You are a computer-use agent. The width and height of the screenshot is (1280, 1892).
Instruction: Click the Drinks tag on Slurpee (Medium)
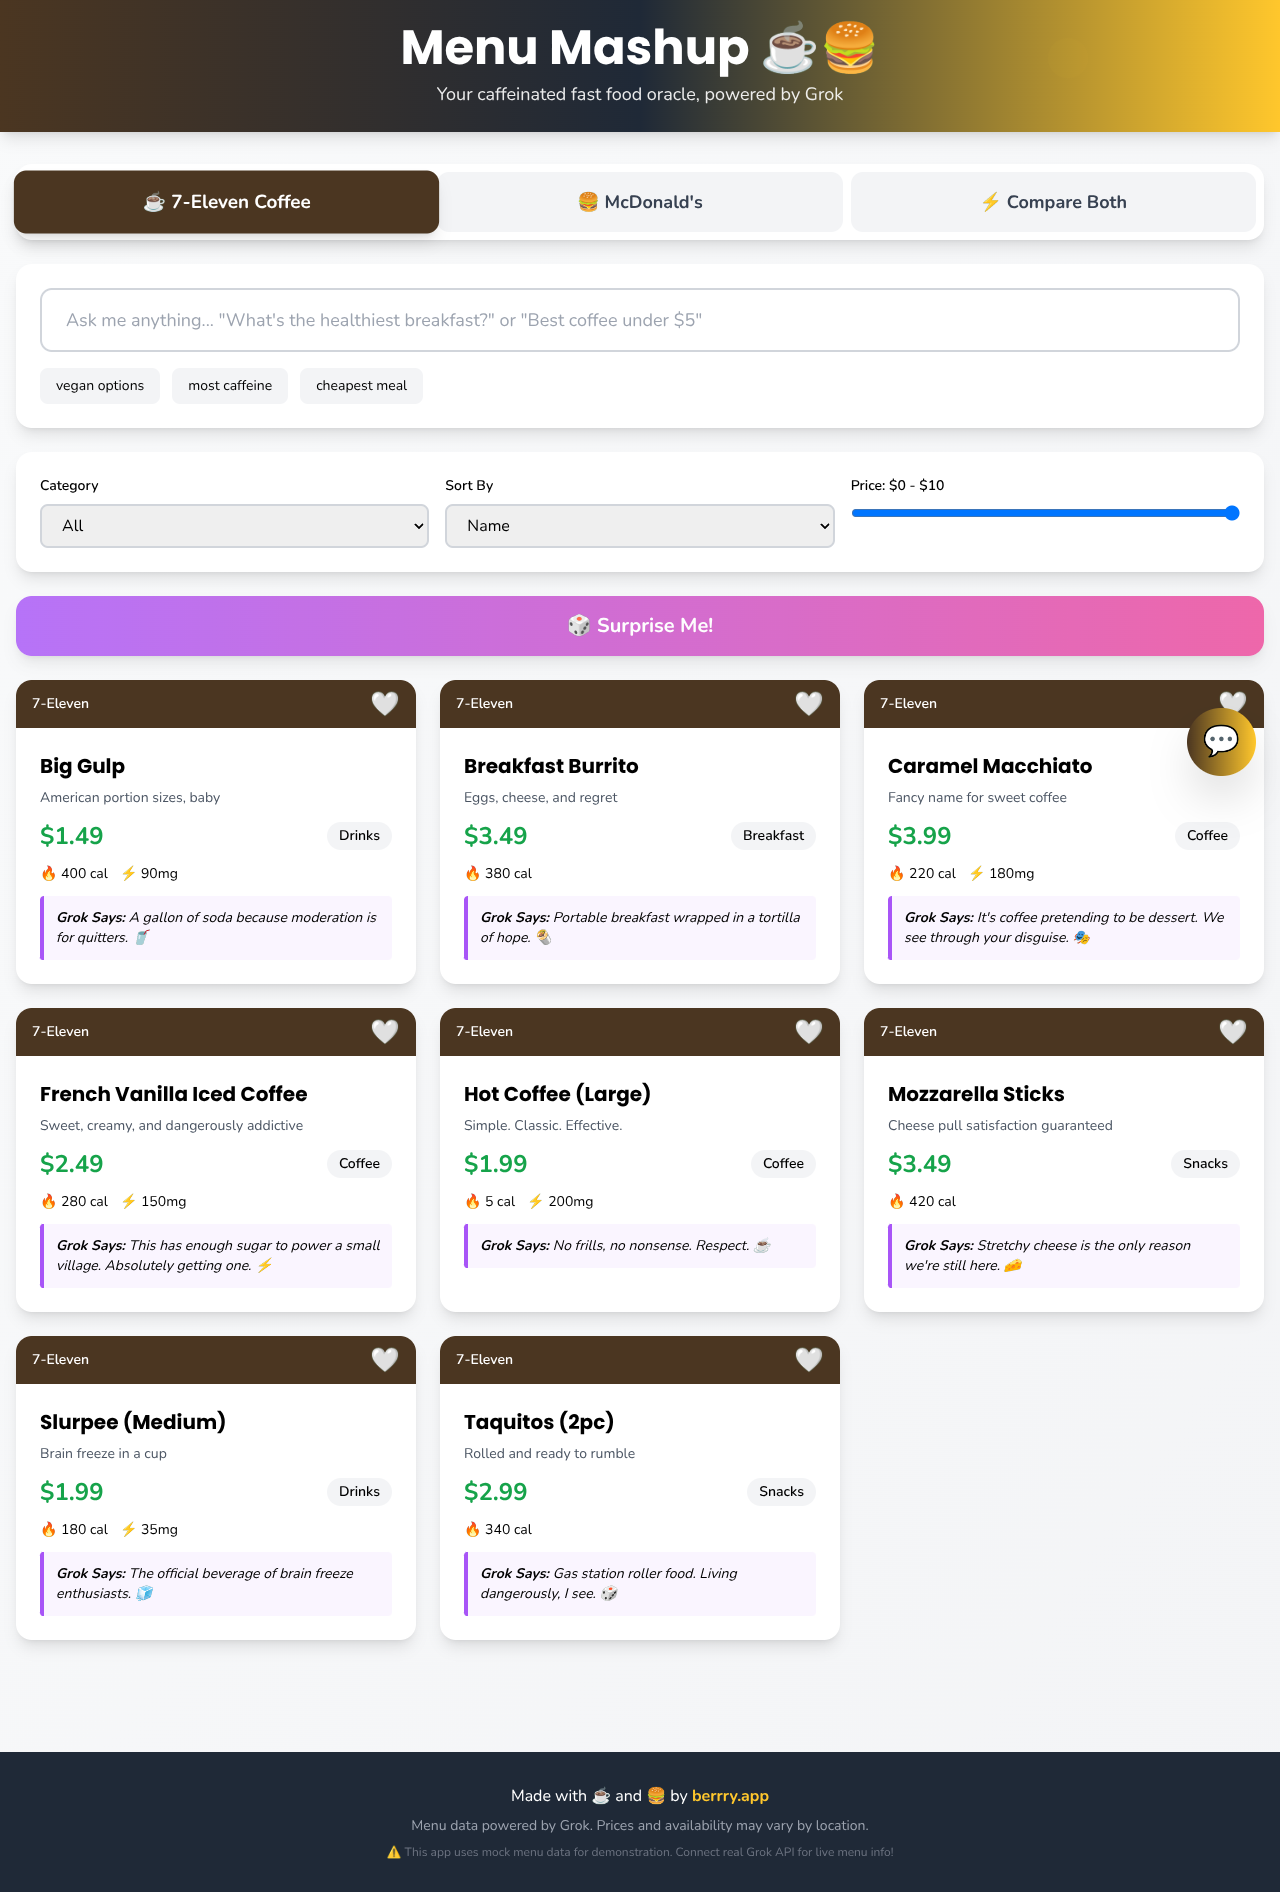coord(359,1492)
